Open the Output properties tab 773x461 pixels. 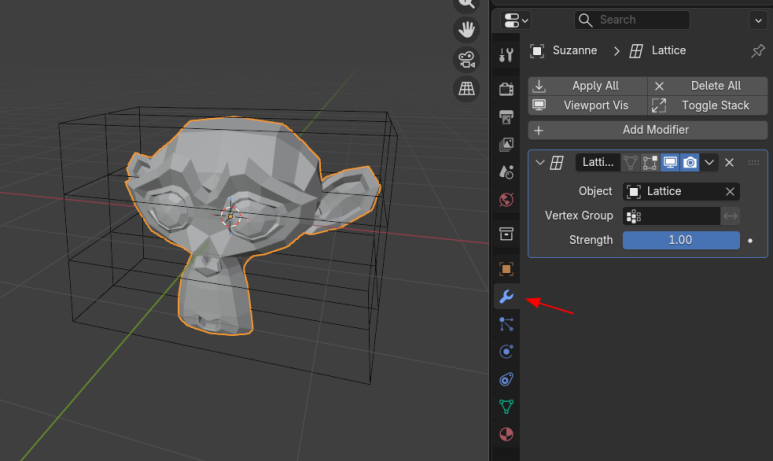[x=506, y=117]
